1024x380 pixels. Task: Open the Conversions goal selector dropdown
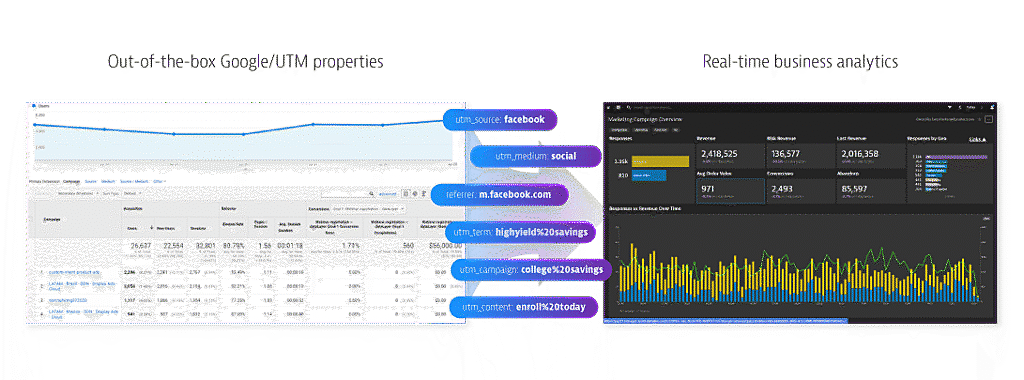pos(368,209)
